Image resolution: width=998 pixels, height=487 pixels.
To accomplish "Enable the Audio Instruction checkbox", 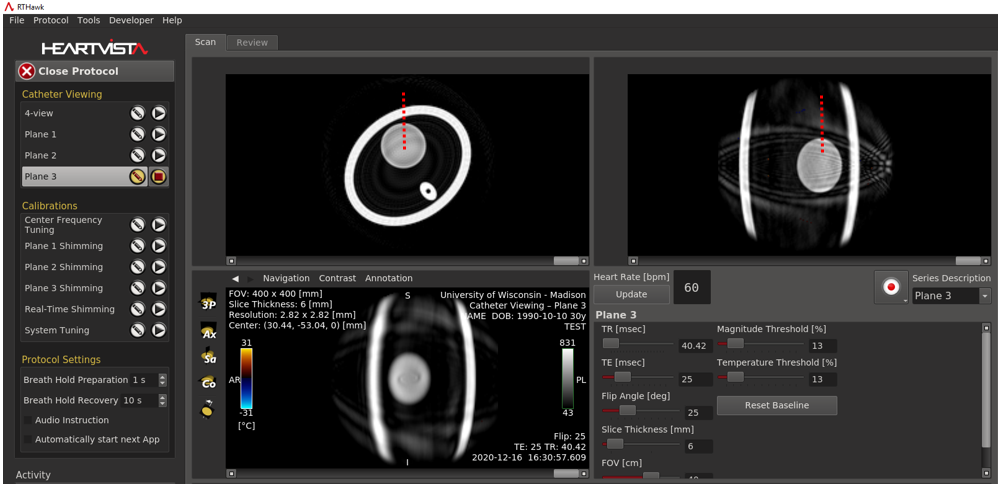I will tap(28, 421).
